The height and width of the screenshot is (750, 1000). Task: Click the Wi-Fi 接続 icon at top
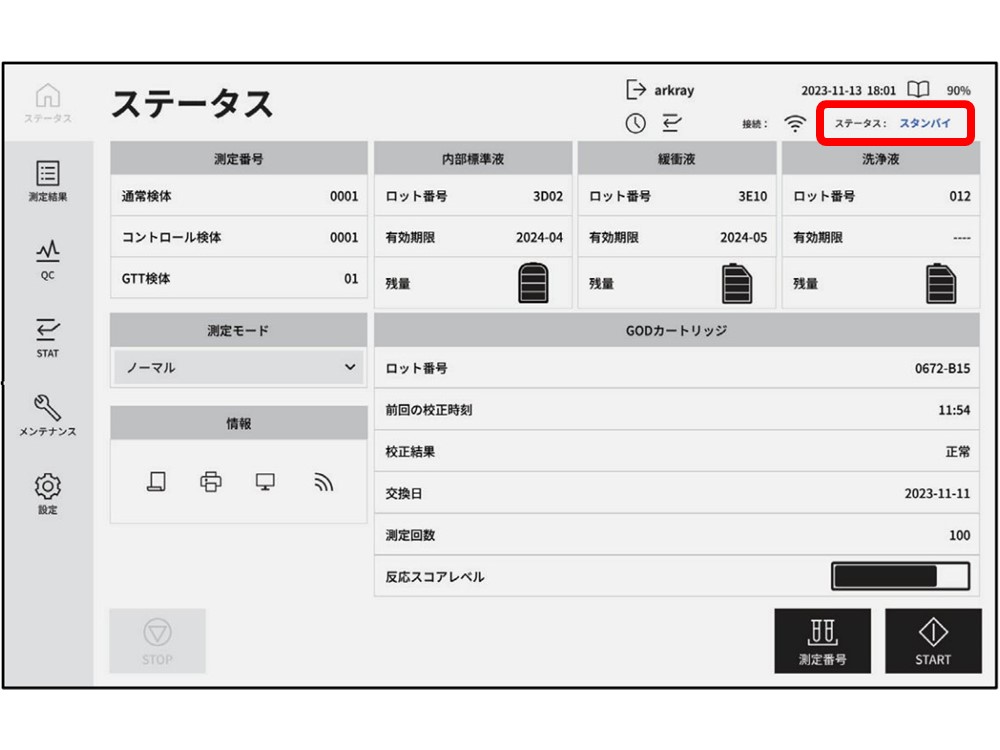792,121
